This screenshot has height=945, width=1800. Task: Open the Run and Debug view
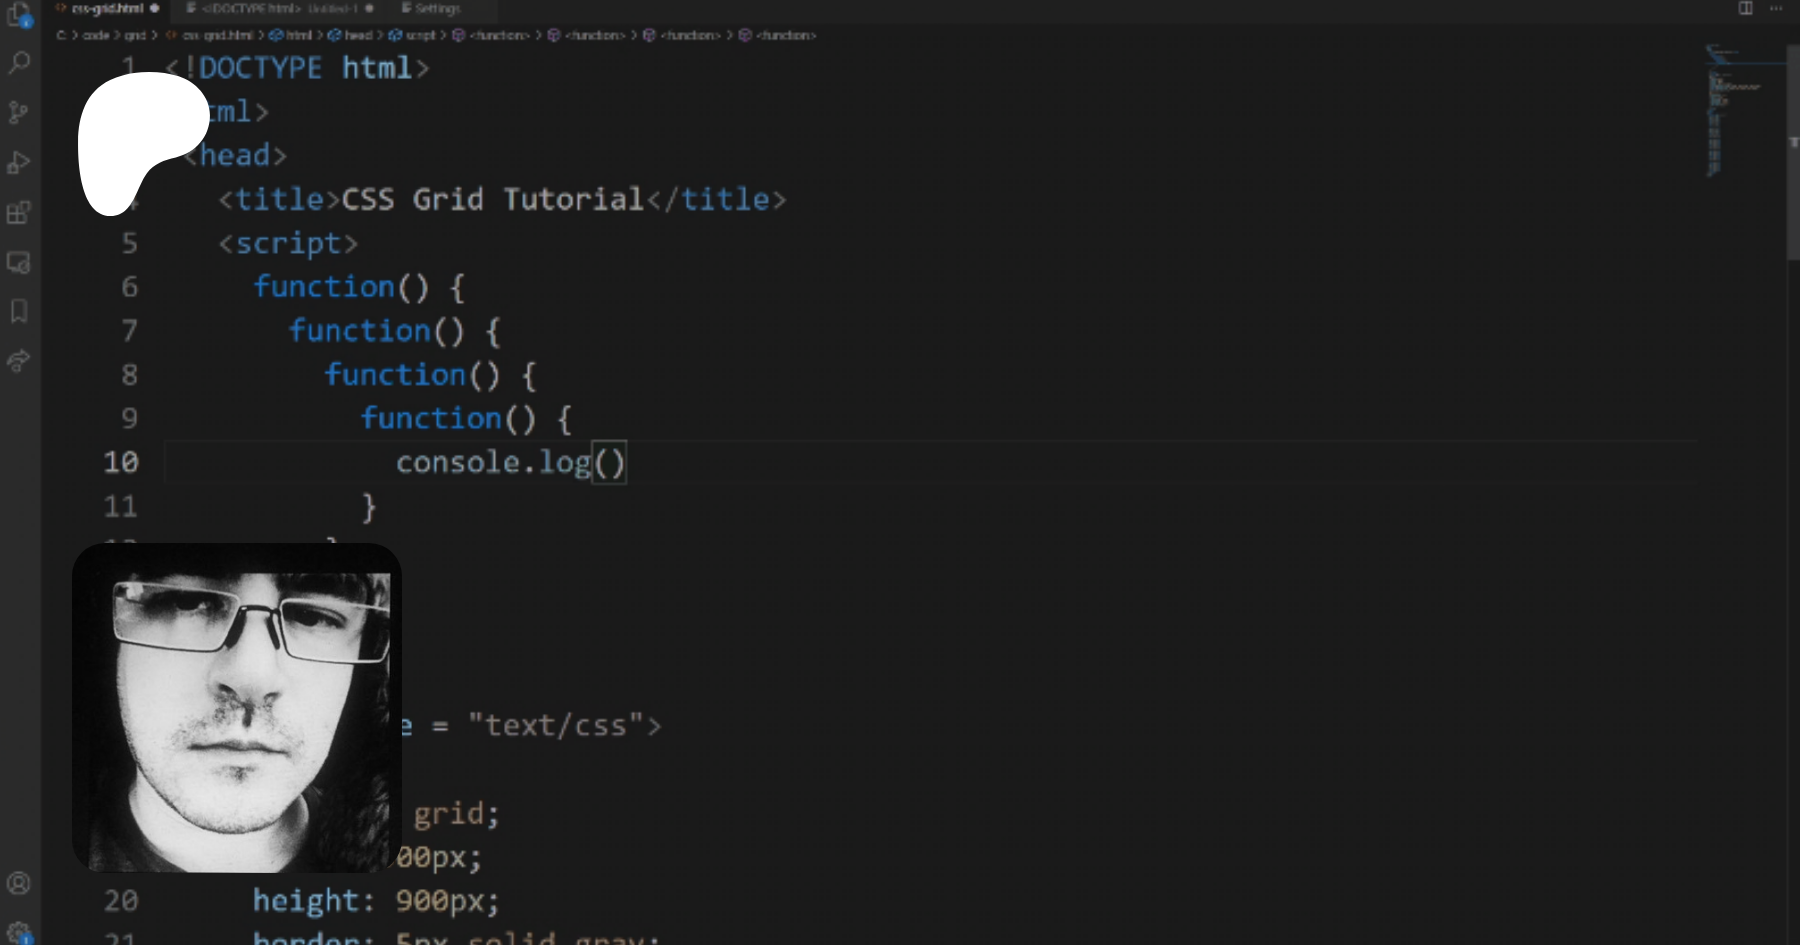tap(19, 162)
